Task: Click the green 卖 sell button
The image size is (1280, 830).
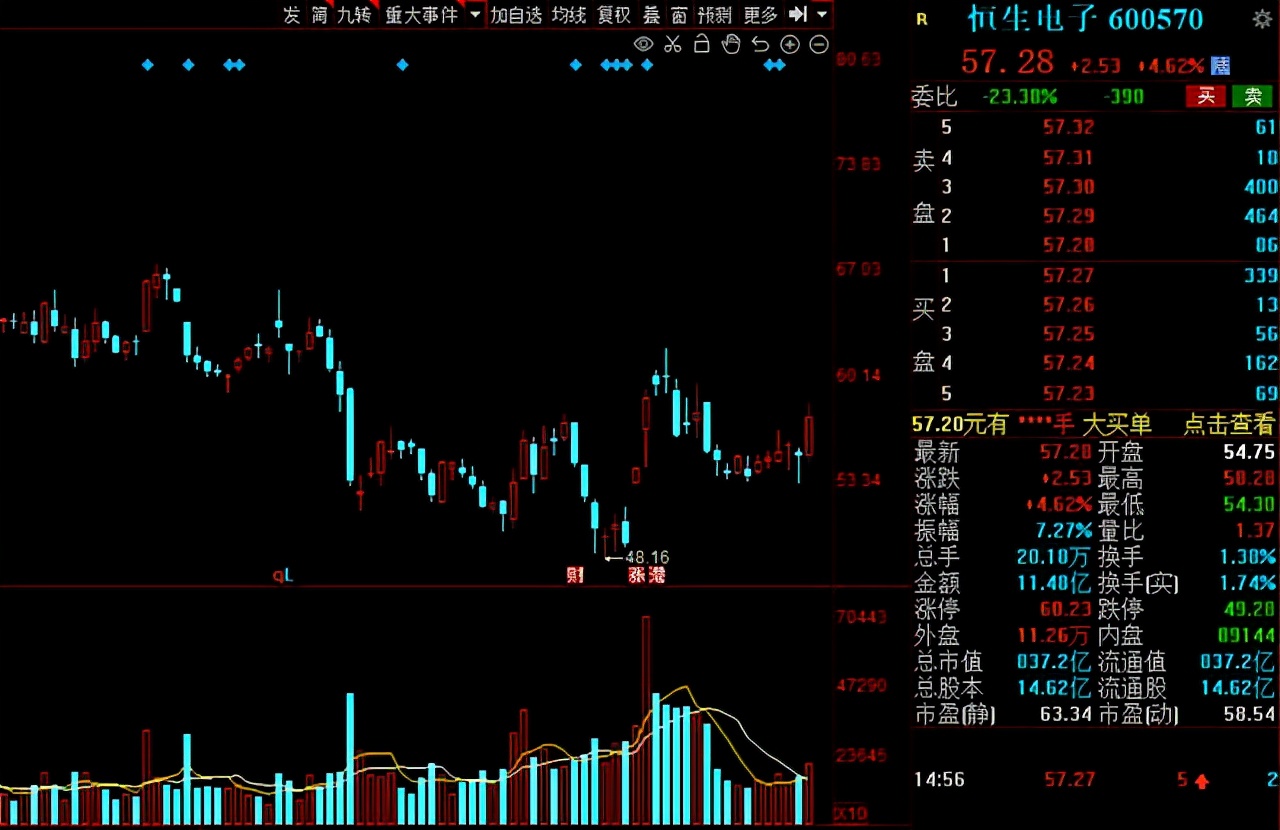Action: (1252, 96)
